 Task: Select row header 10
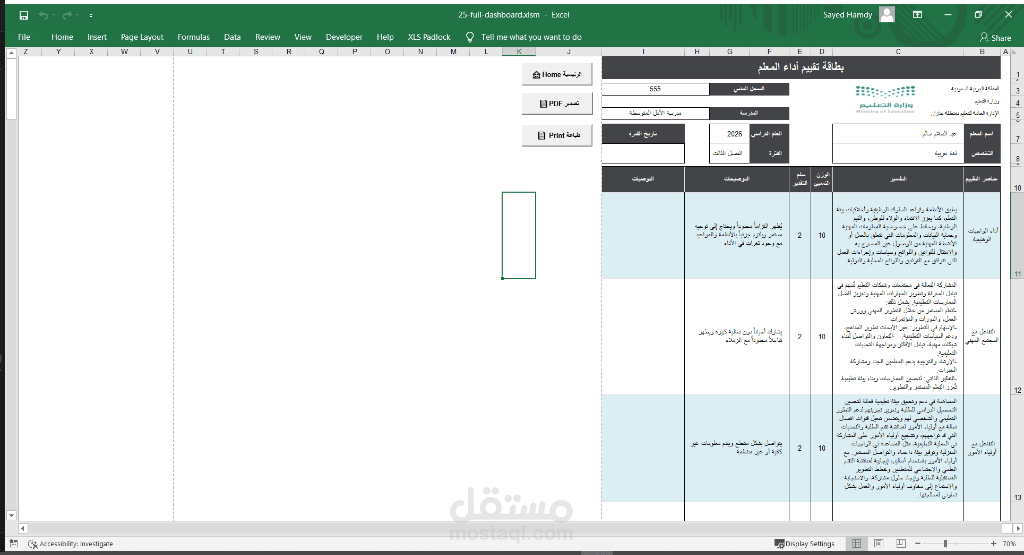pyautogui.click(x=1017, y=179)
